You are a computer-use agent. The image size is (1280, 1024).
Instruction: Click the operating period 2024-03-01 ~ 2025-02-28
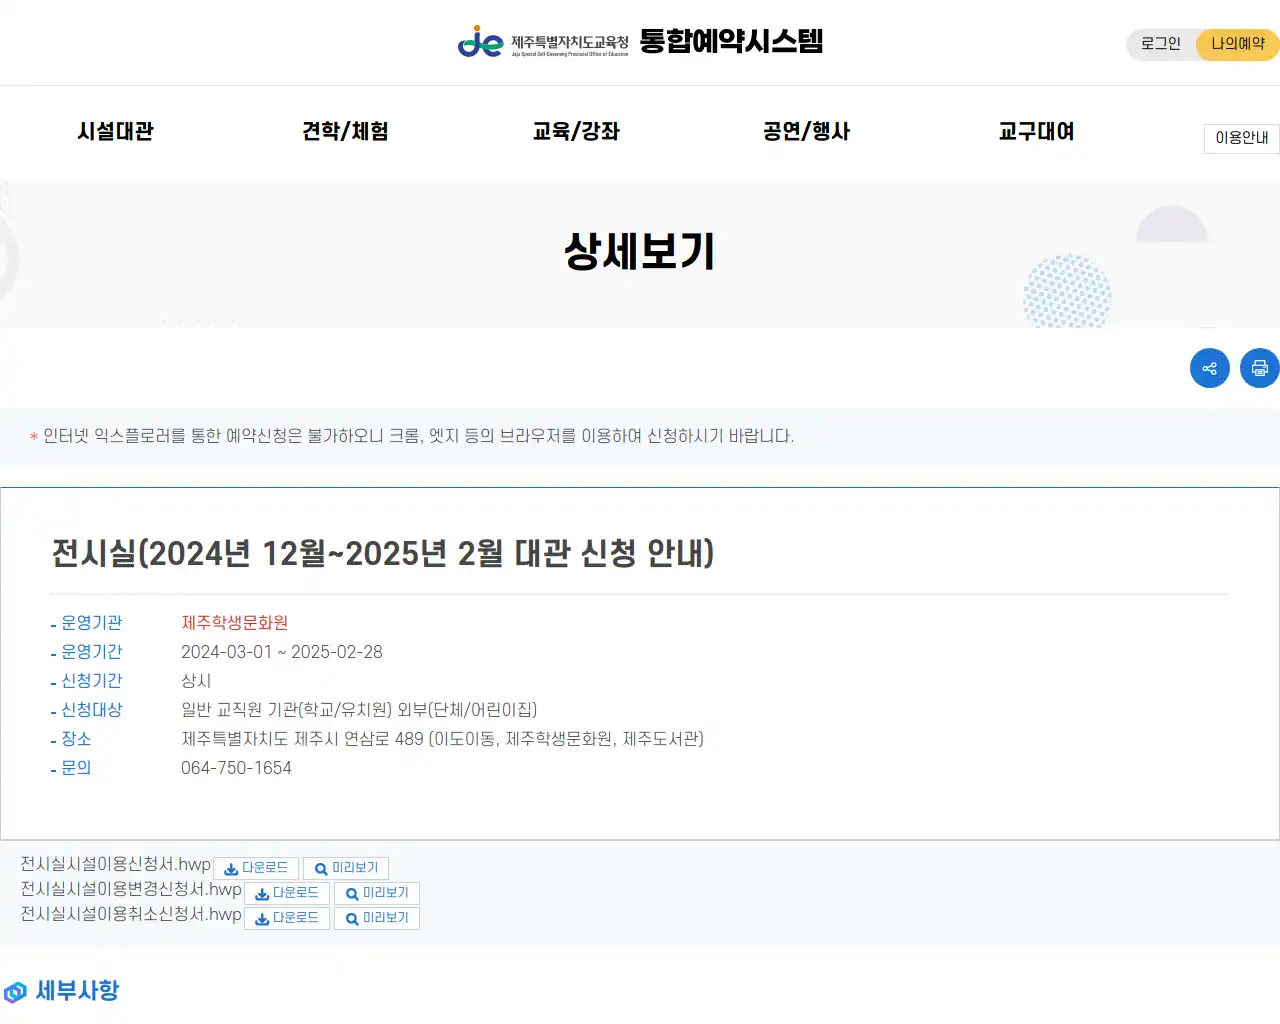282,652
